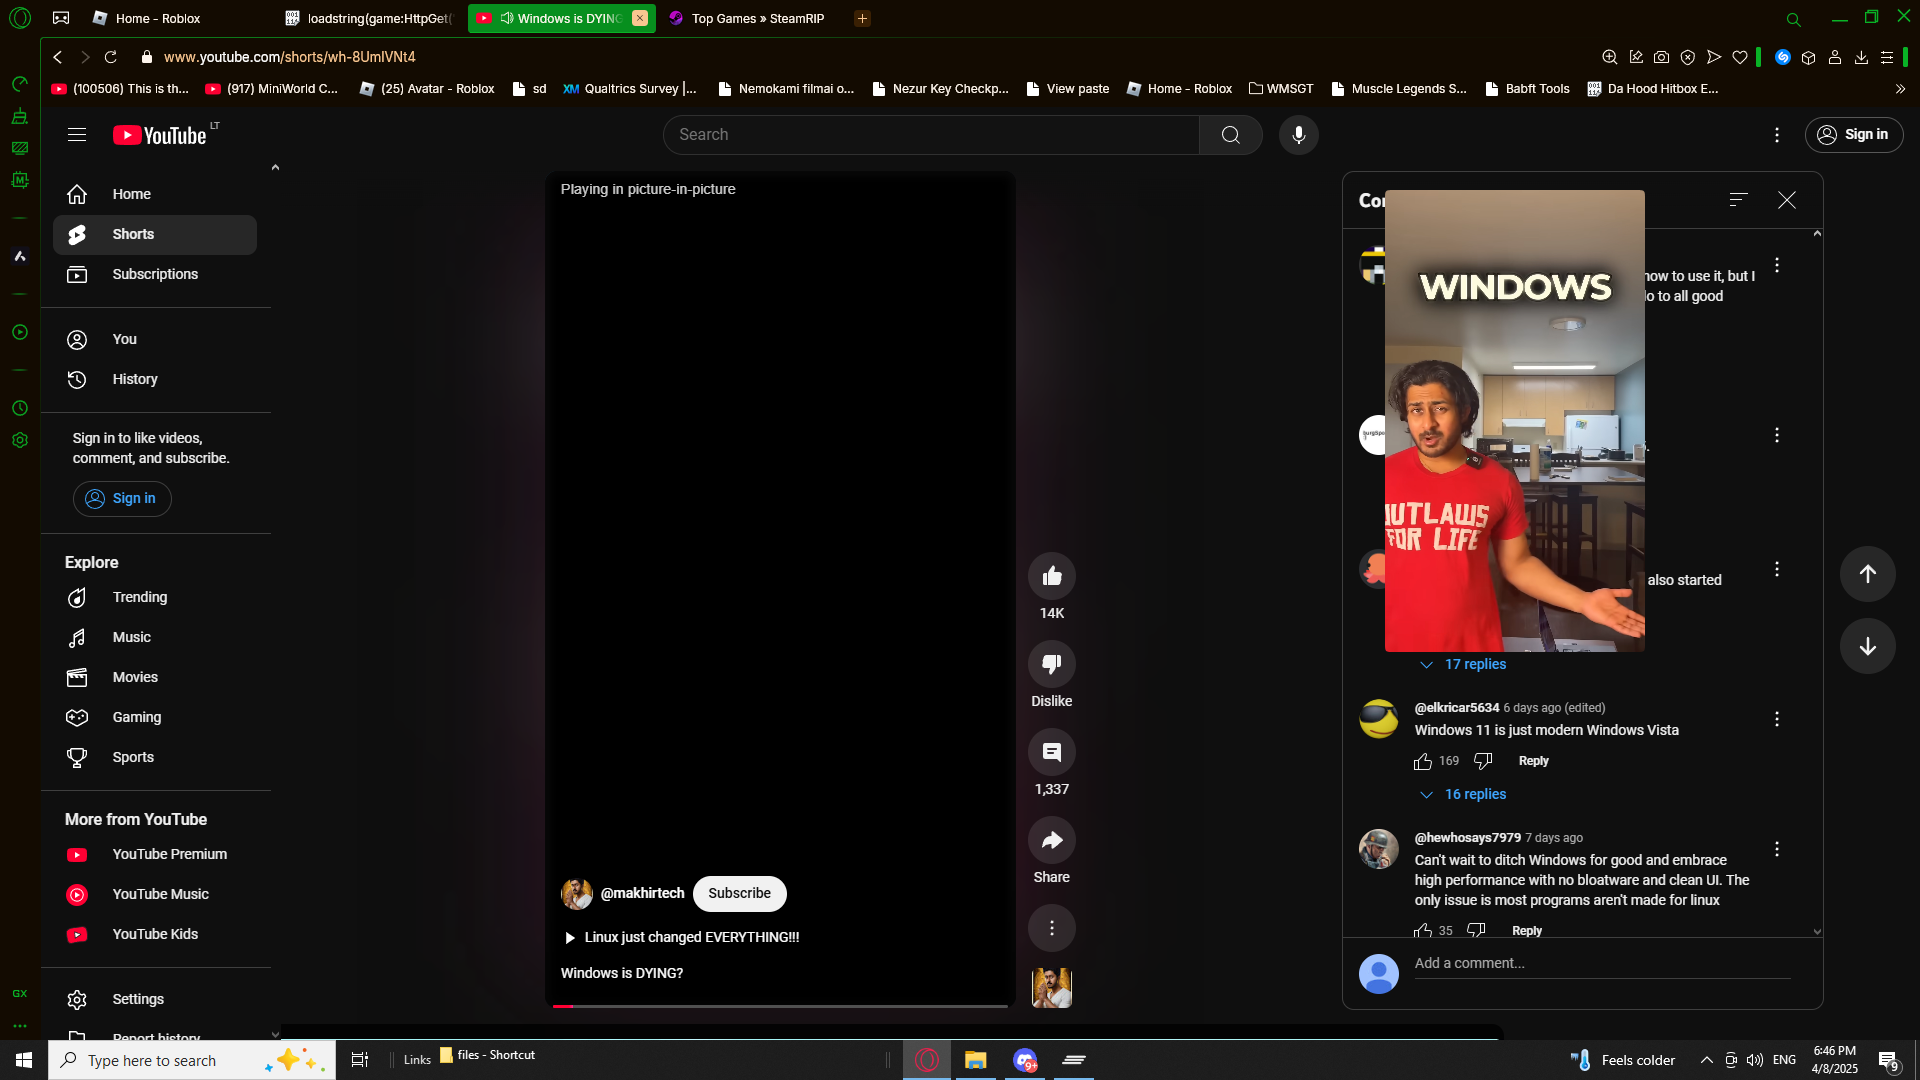This screenshot has height=1080, width=1920.
Task: Open the YouTube hamburger guide menu
Action: coord(77,135)
